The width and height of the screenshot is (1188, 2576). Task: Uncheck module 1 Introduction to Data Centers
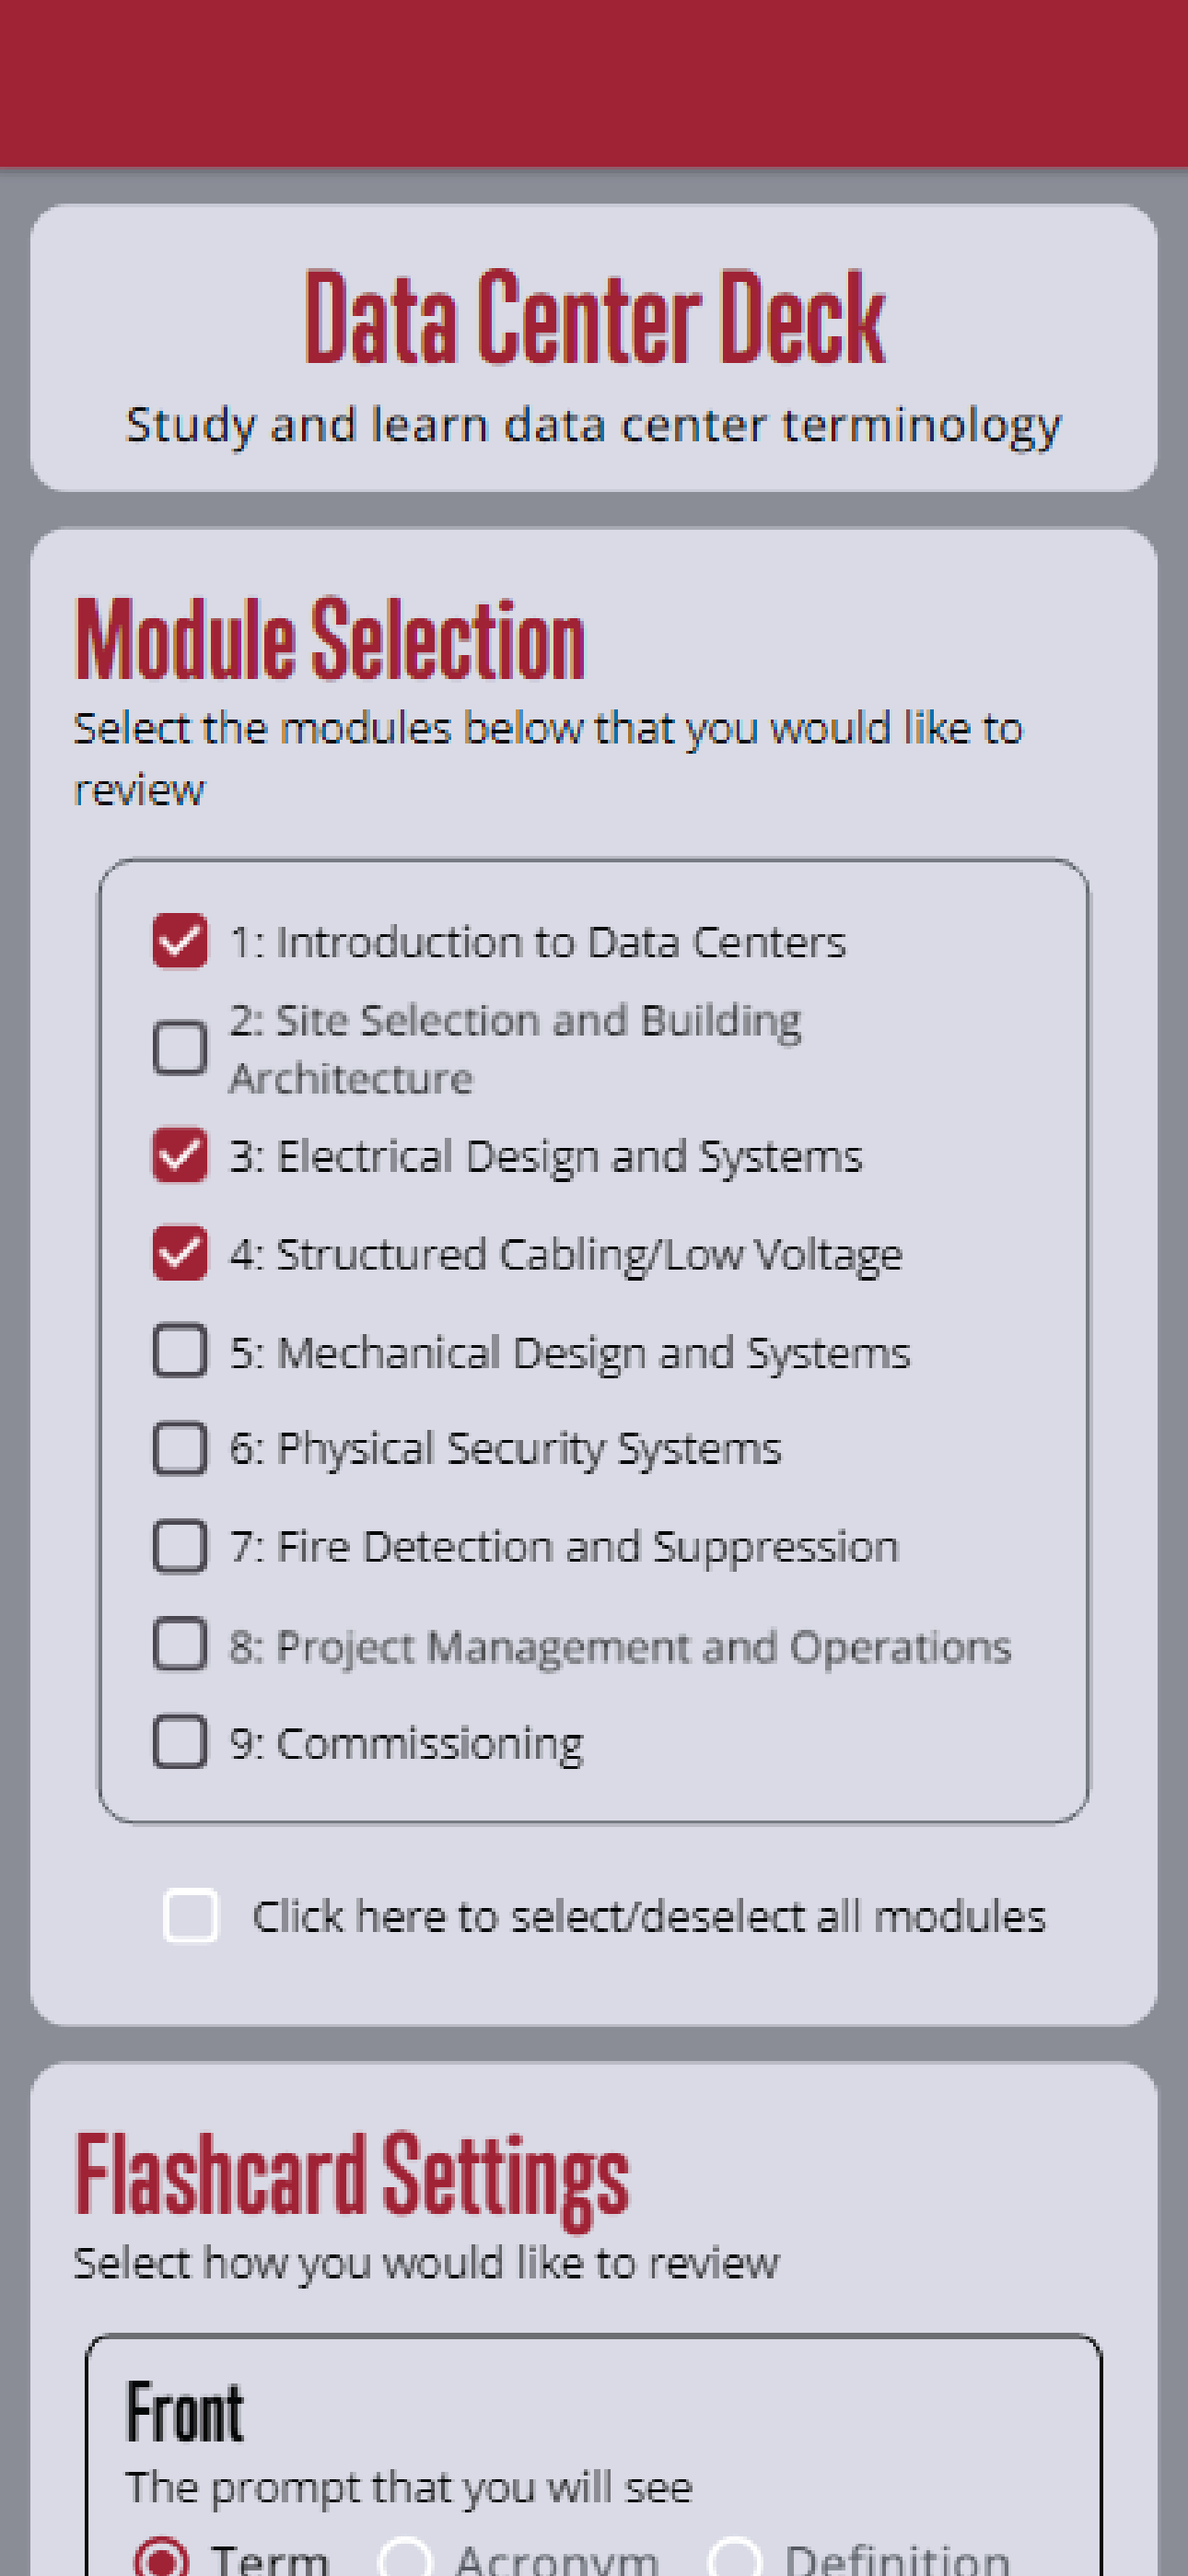point(180,941)
